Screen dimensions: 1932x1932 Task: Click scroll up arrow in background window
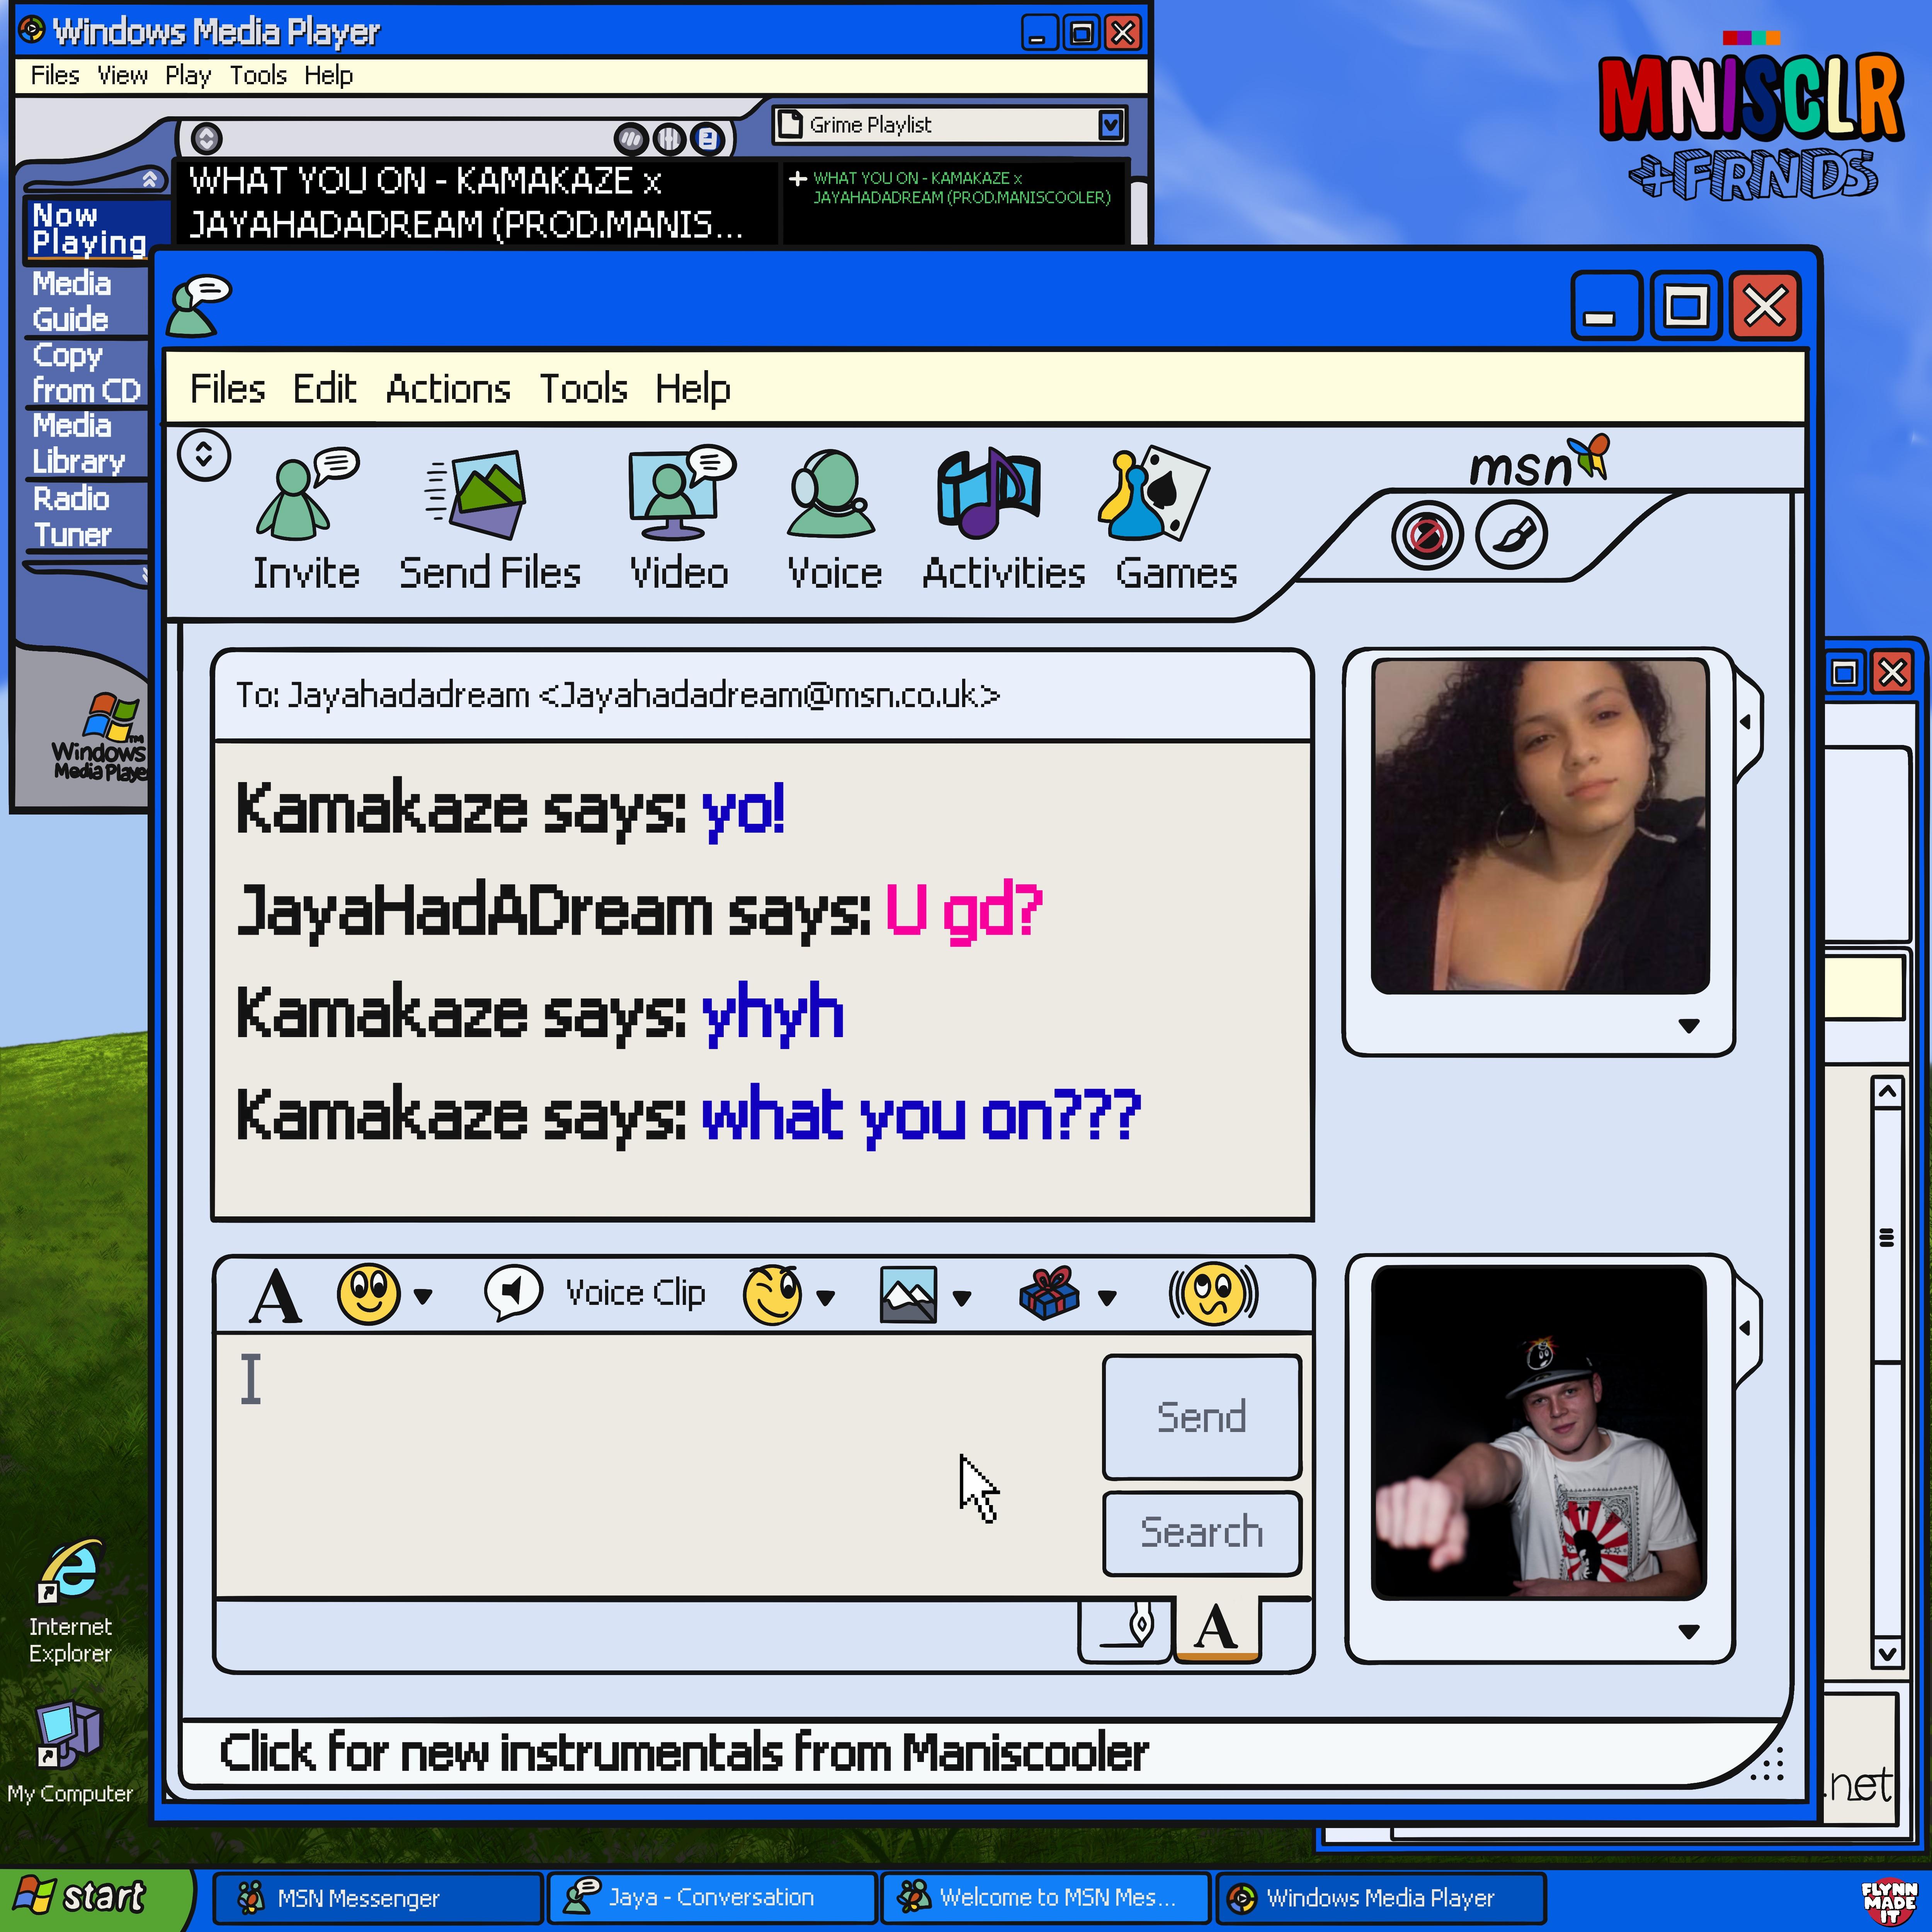click(x=1887, y=1092)
